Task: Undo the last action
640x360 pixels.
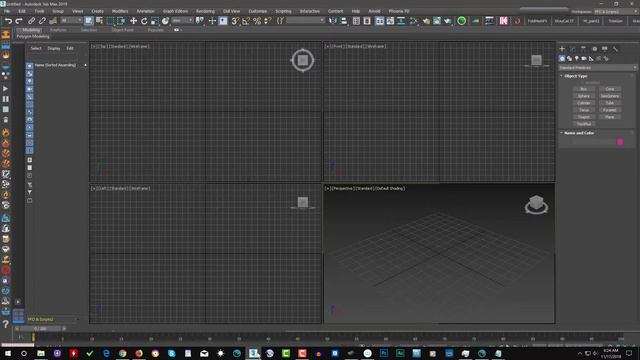Action: click(x=8, y=21)
